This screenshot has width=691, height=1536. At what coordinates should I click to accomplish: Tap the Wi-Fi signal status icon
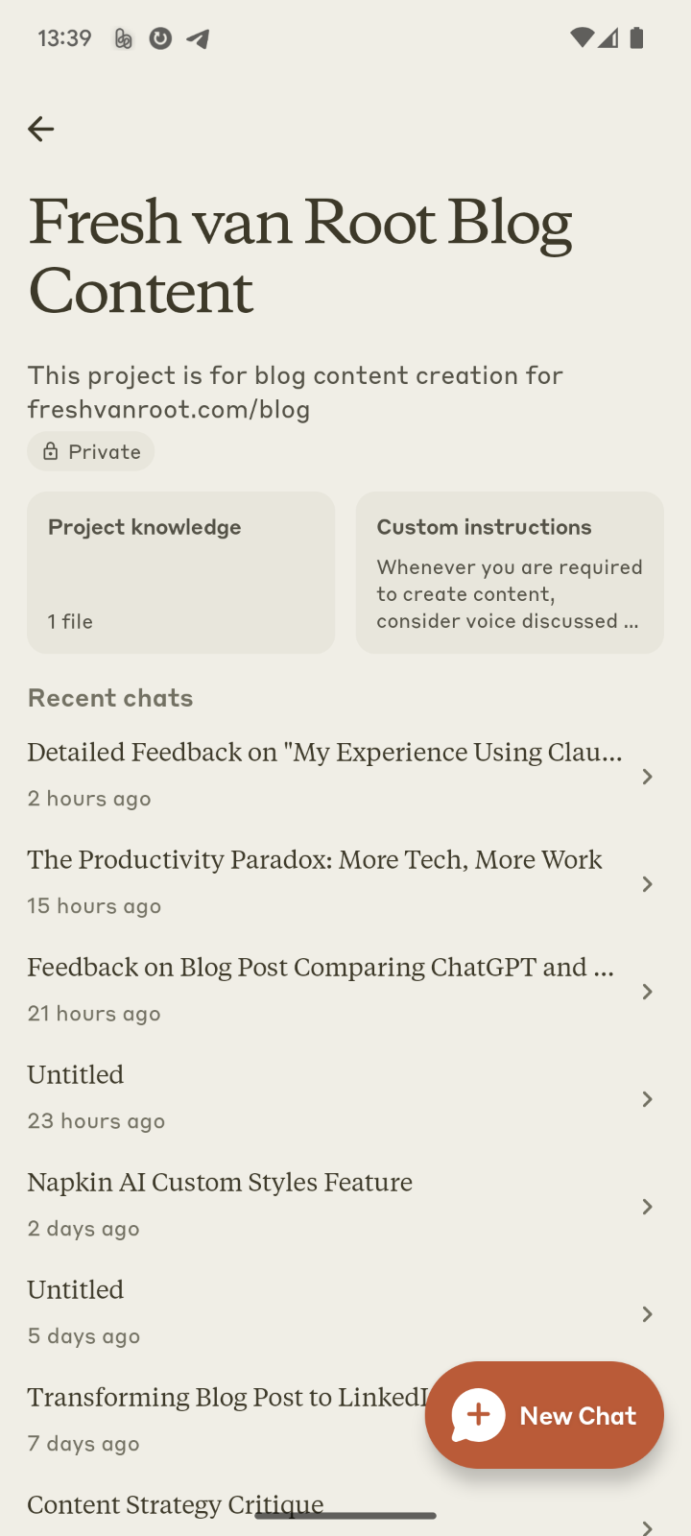click(582, 39)
